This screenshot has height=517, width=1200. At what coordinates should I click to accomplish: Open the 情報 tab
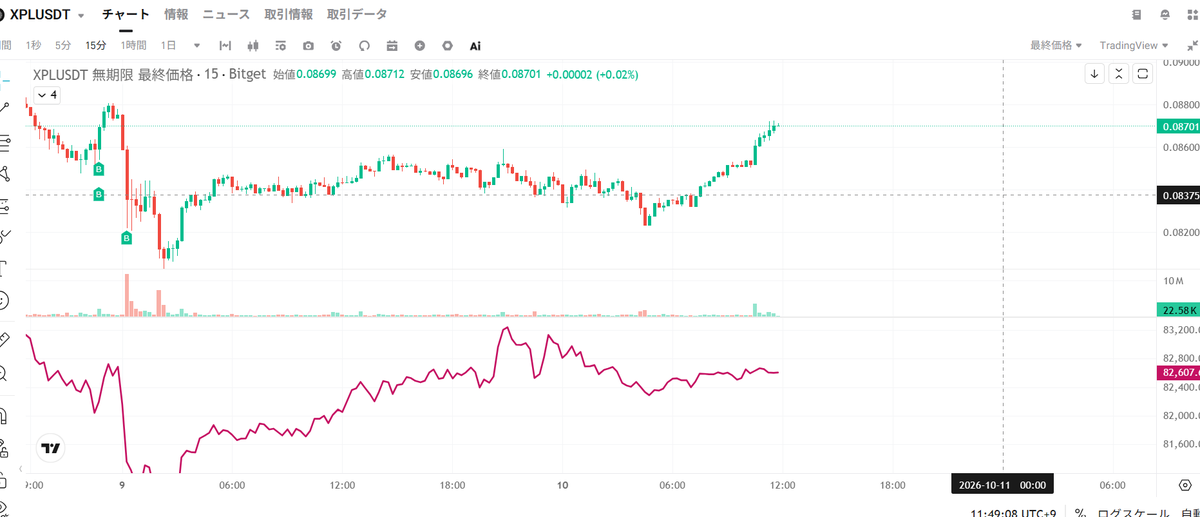176,15
